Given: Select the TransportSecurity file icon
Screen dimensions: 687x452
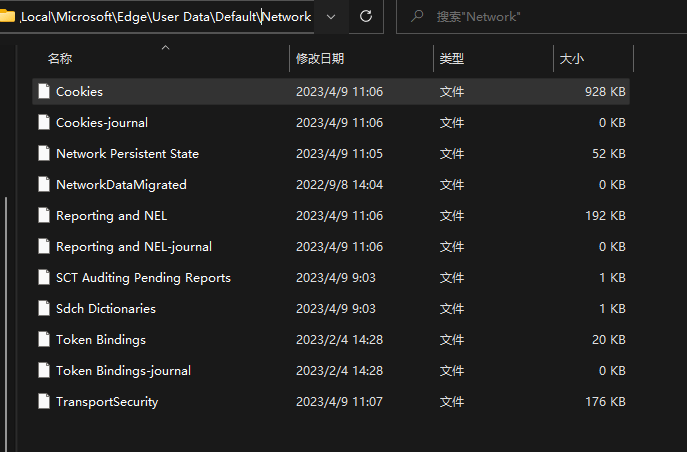Looking at the screenshot, I should (x=44, y=402).
